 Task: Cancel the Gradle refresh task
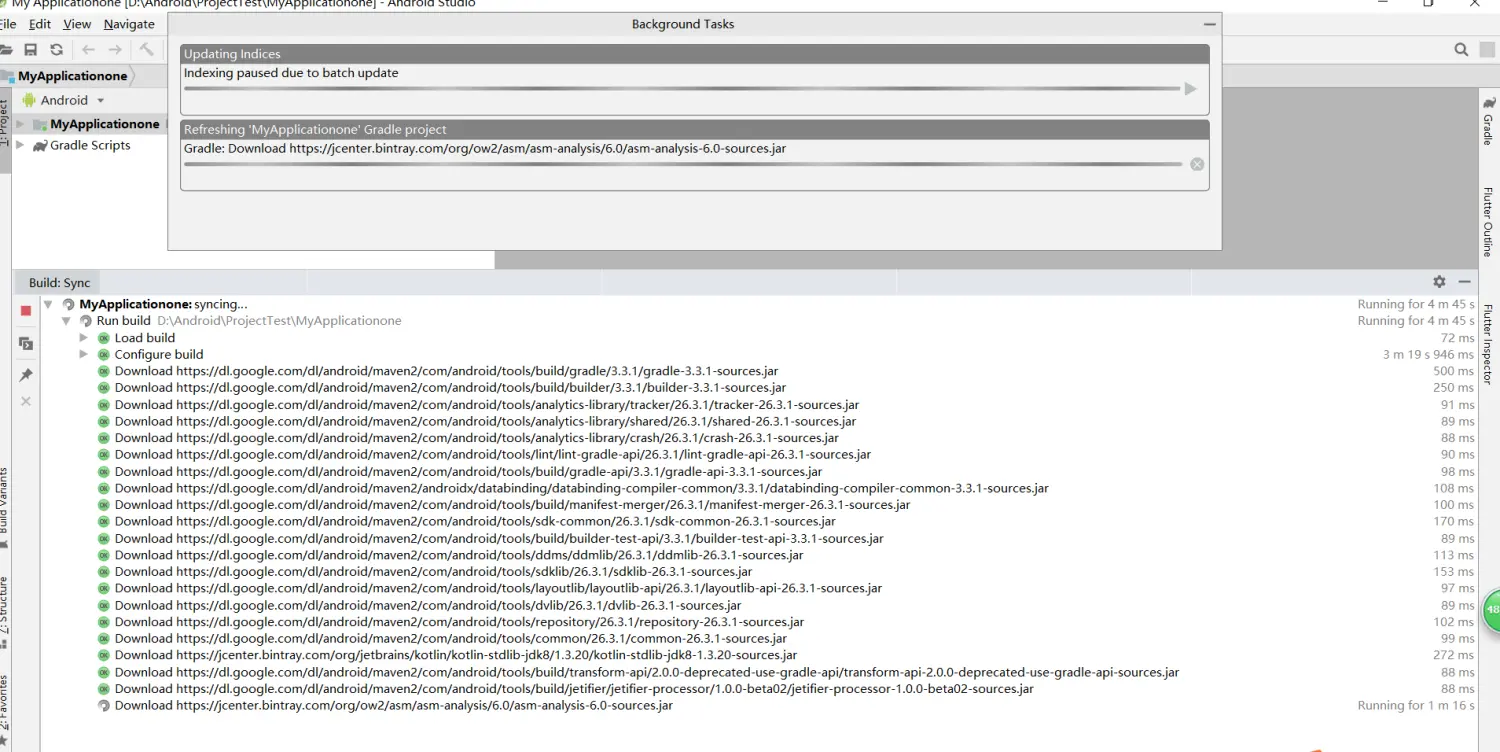(x=1197, y=164)
